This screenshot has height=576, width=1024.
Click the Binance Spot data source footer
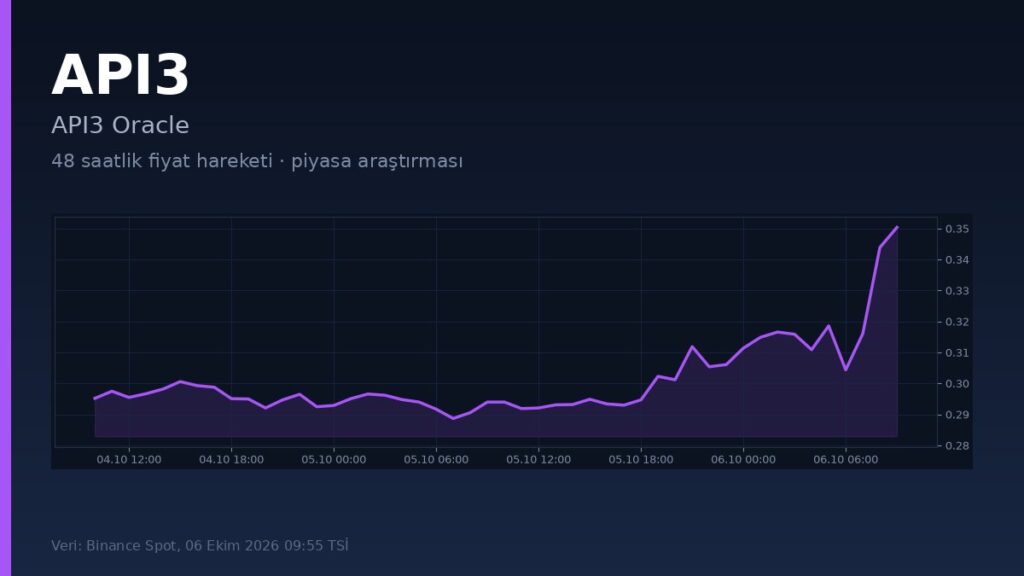point(200,545)
